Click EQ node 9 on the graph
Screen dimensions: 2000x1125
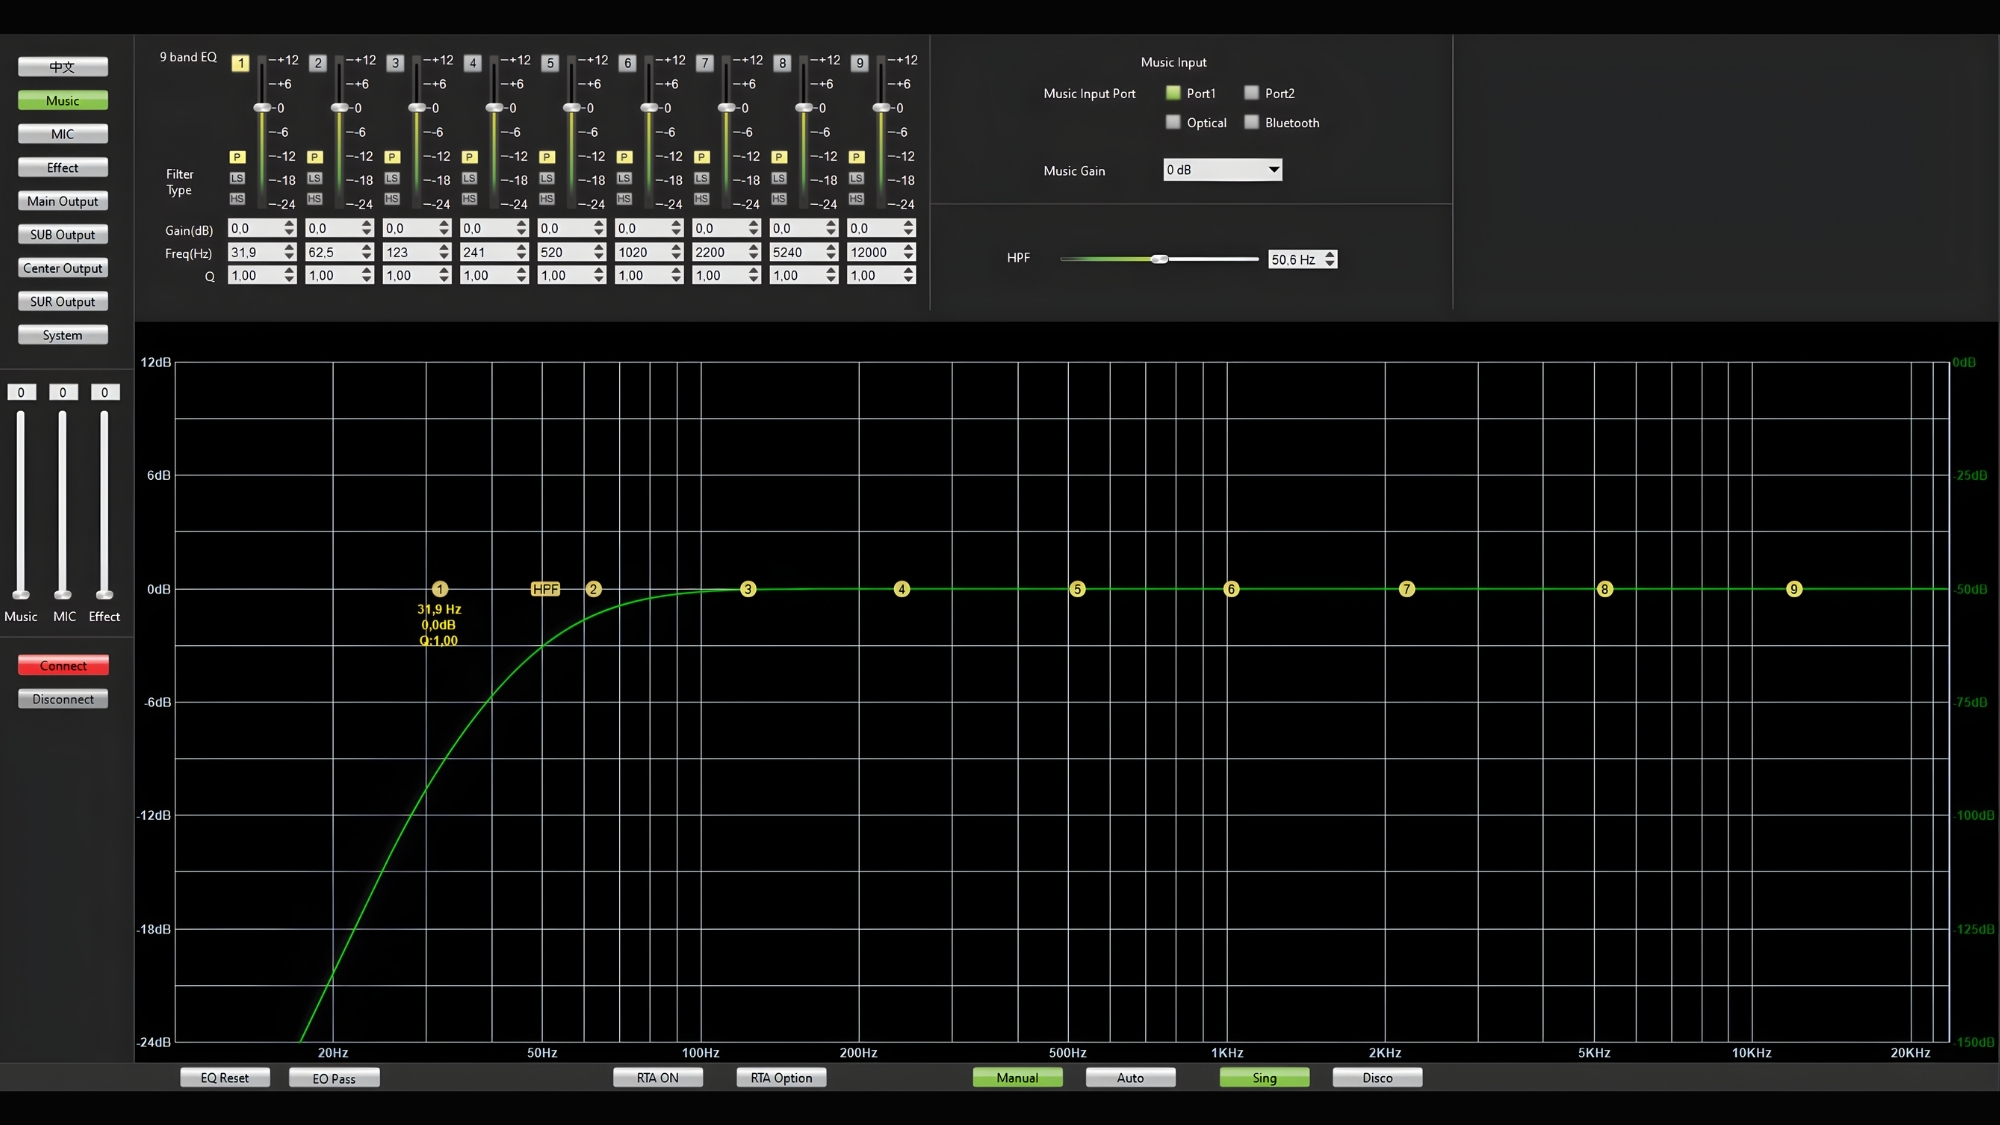(1794, 589)
